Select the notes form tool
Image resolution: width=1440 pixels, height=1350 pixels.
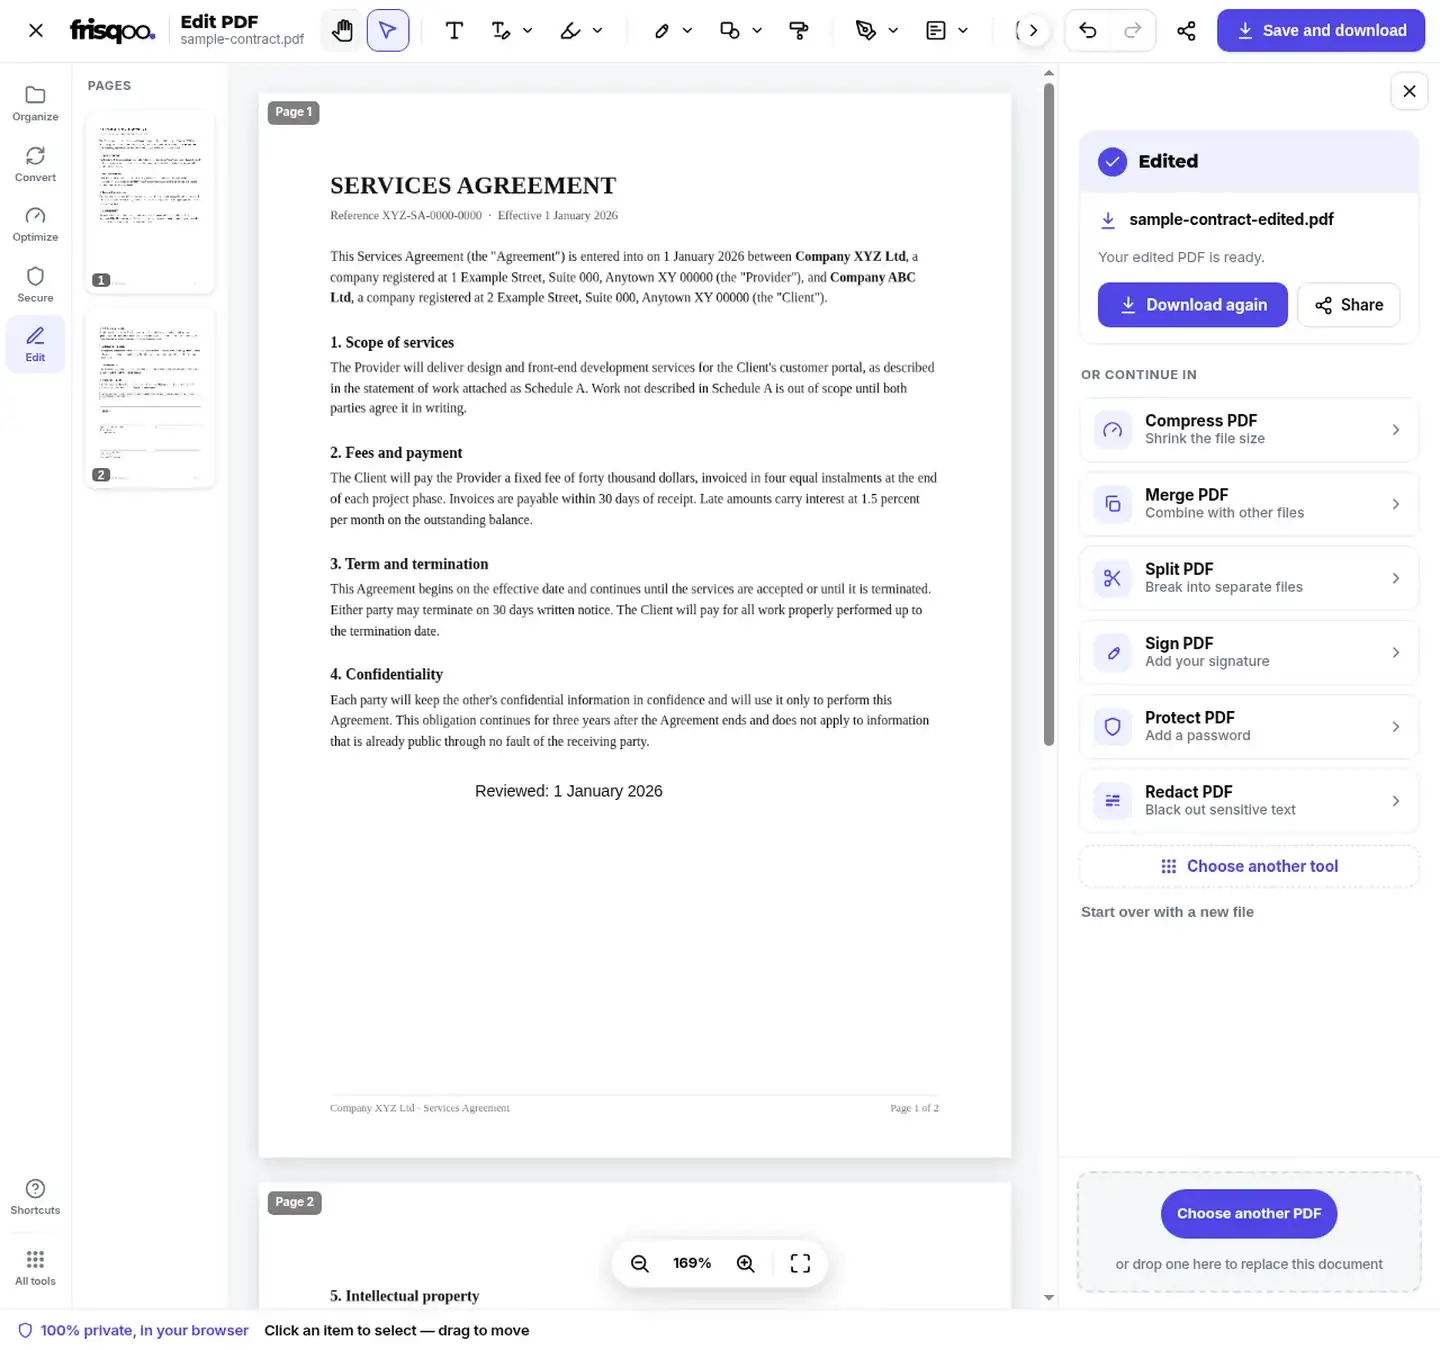point(936,31)
